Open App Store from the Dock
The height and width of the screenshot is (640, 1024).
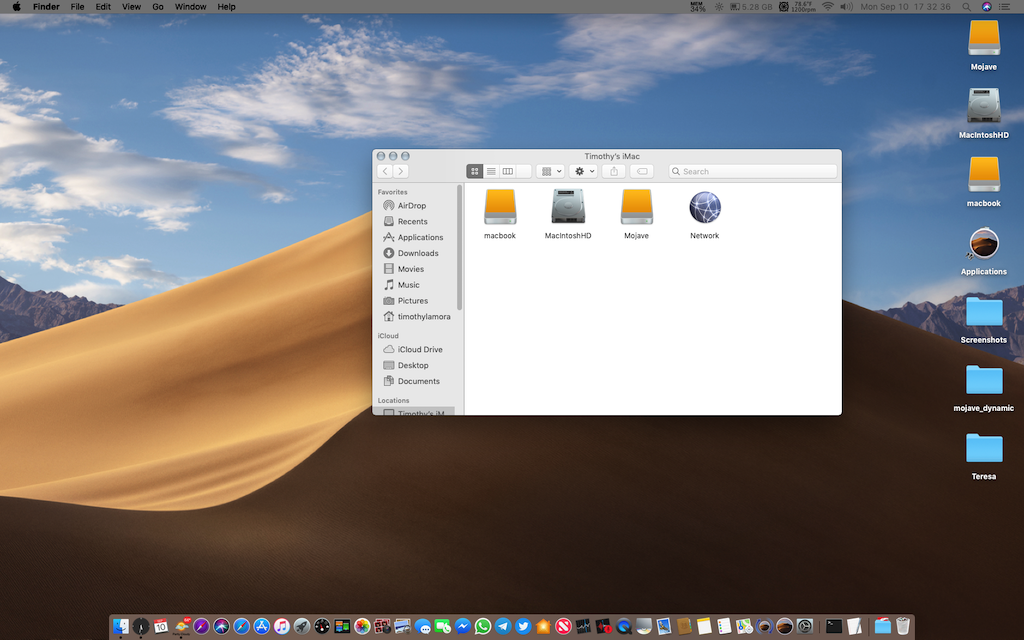262,626
